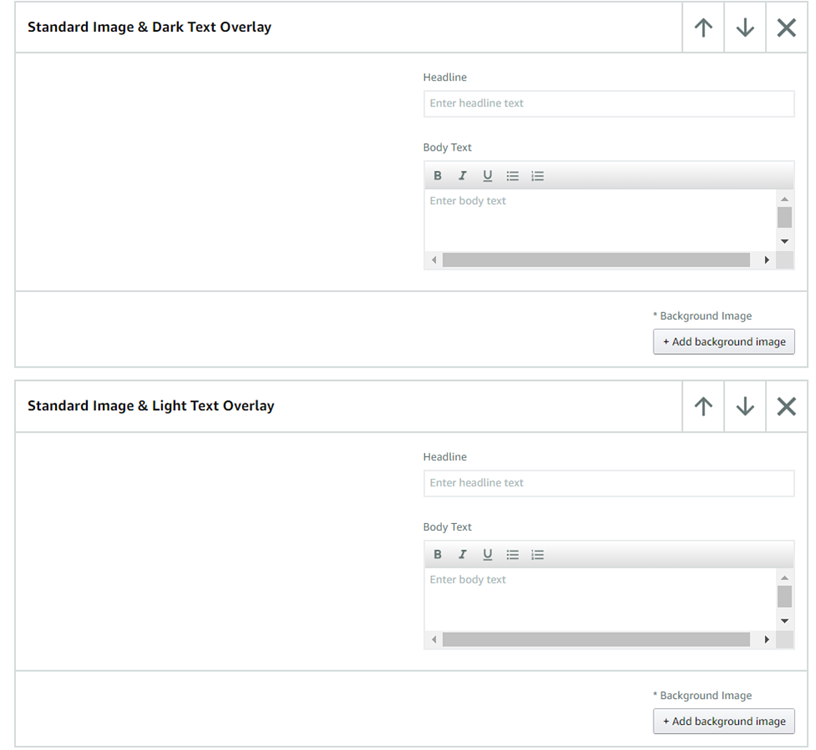Add background image to Light Text Overlay
Image resolution: width=816 pixels, height=750 pixels.
[x=723, y=721]
